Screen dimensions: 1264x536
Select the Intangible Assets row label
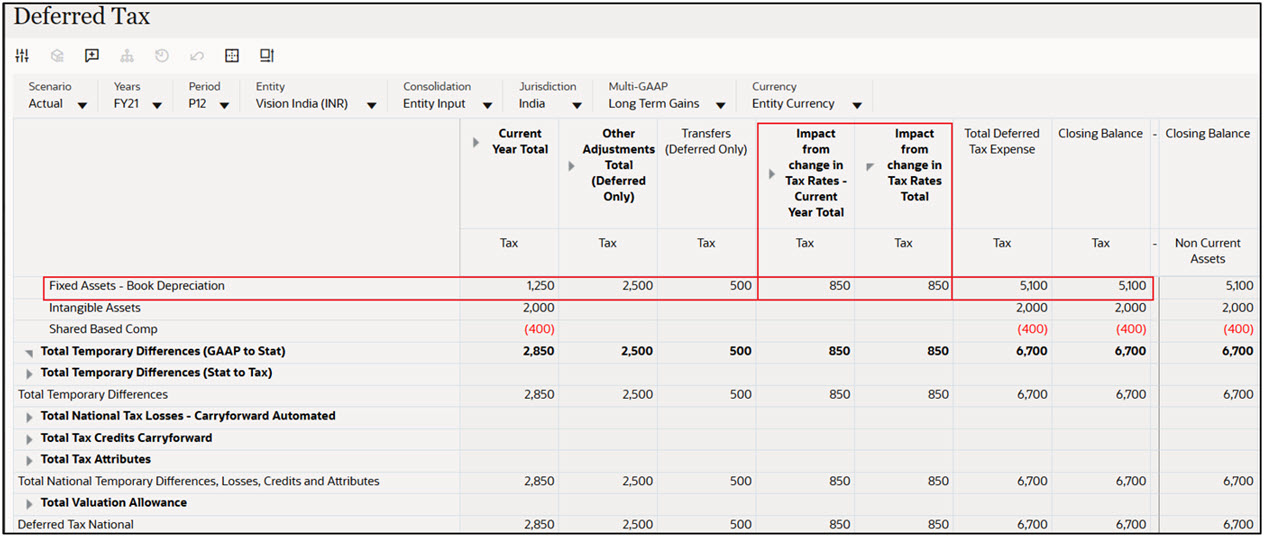[95, 308]
